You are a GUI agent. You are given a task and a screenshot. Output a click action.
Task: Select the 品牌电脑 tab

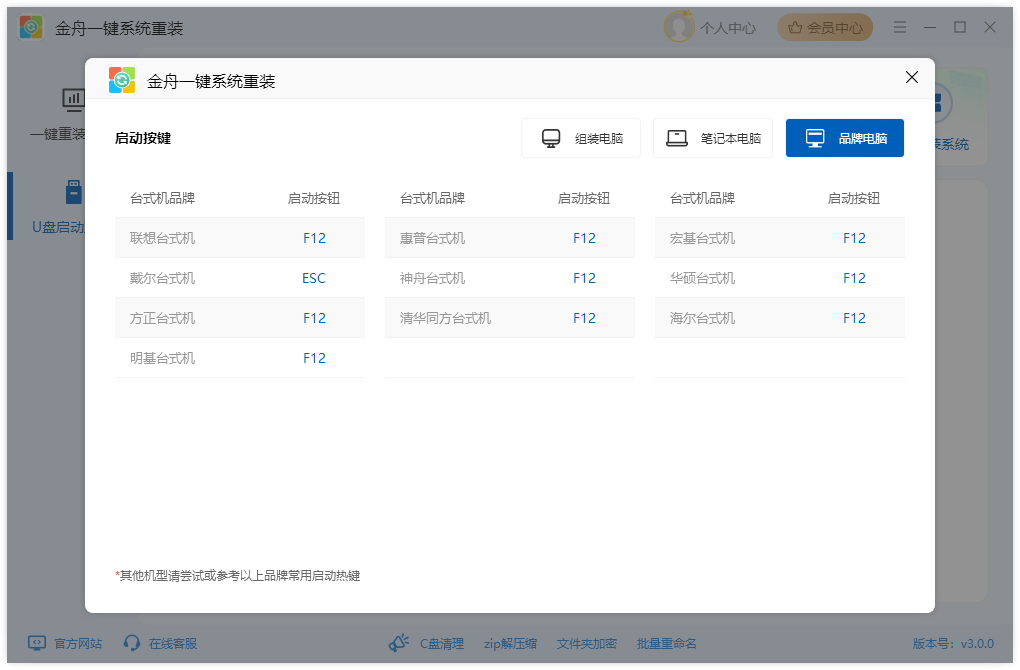pos(844,138)
